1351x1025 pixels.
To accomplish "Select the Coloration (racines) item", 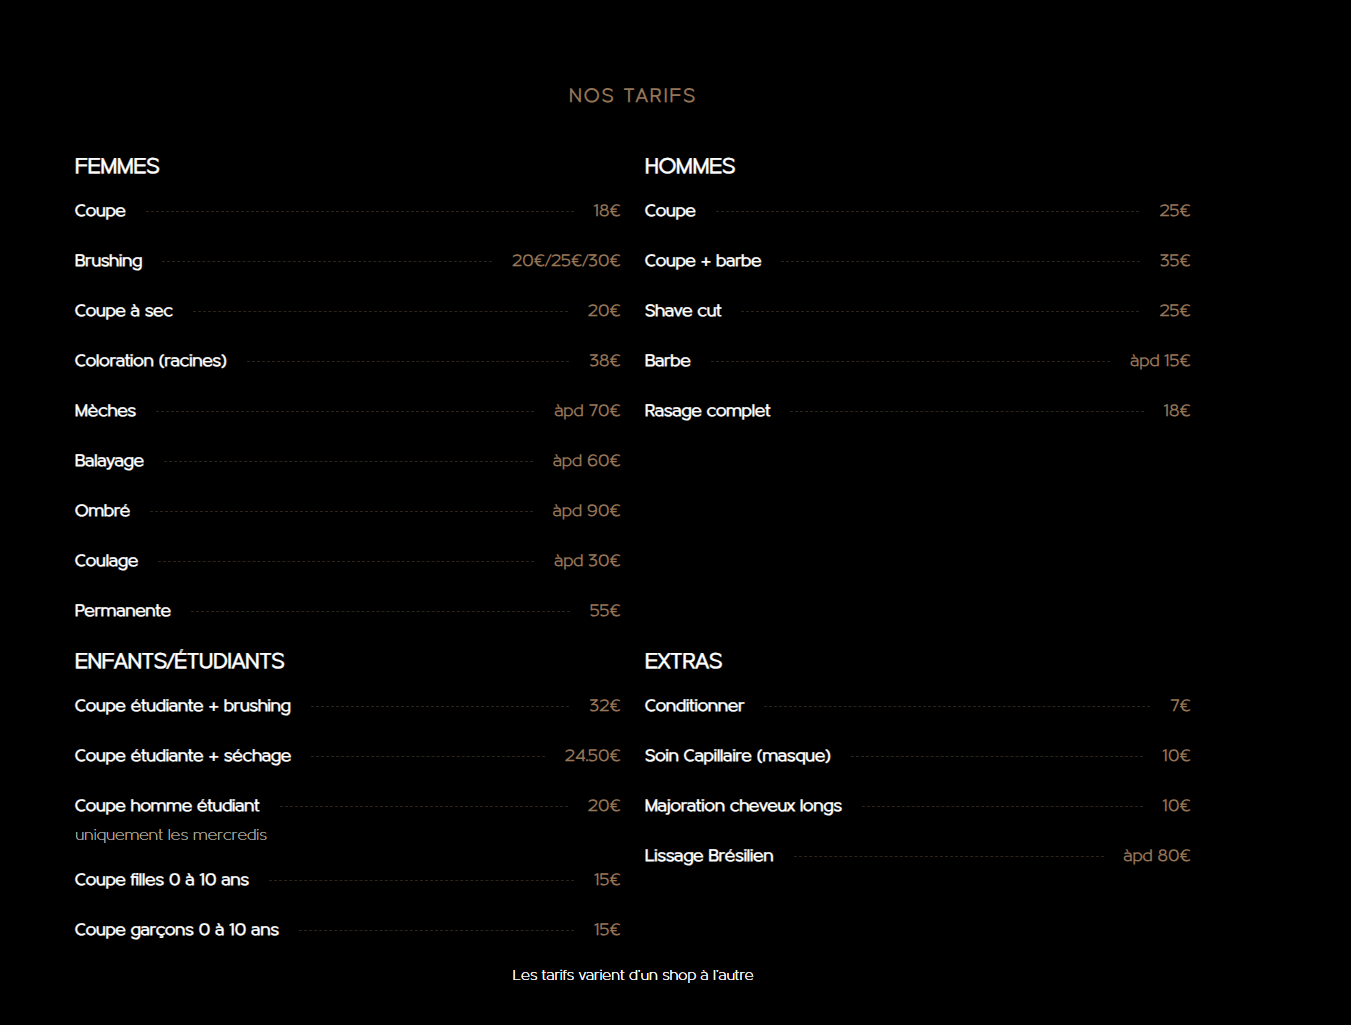I will 150,361.
